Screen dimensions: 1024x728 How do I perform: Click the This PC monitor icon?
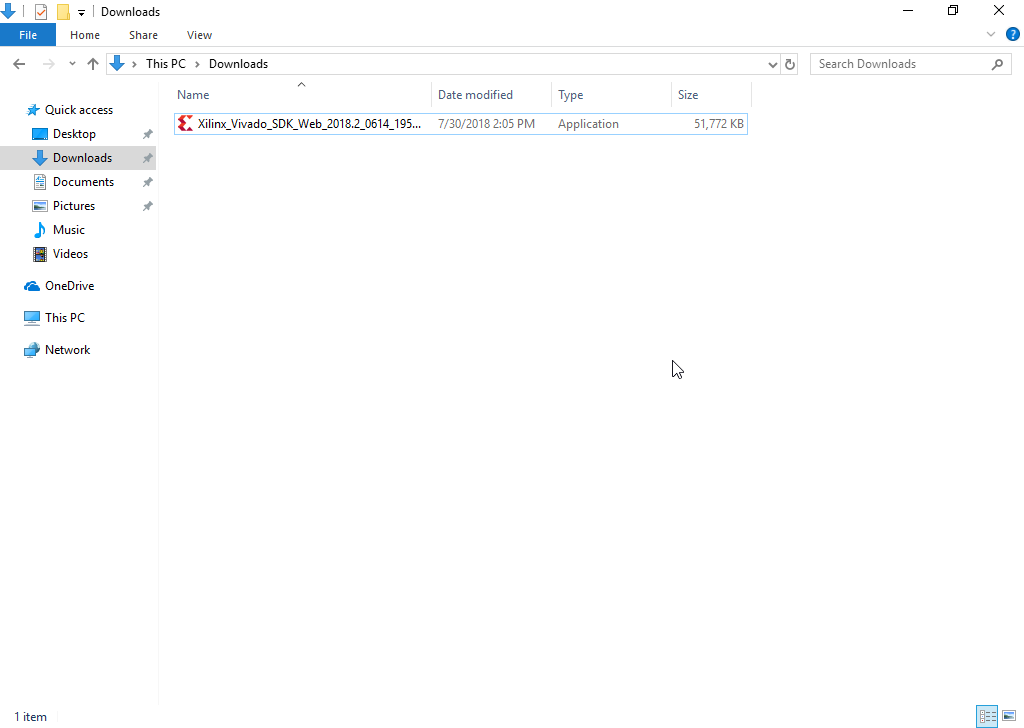[32, 318]
